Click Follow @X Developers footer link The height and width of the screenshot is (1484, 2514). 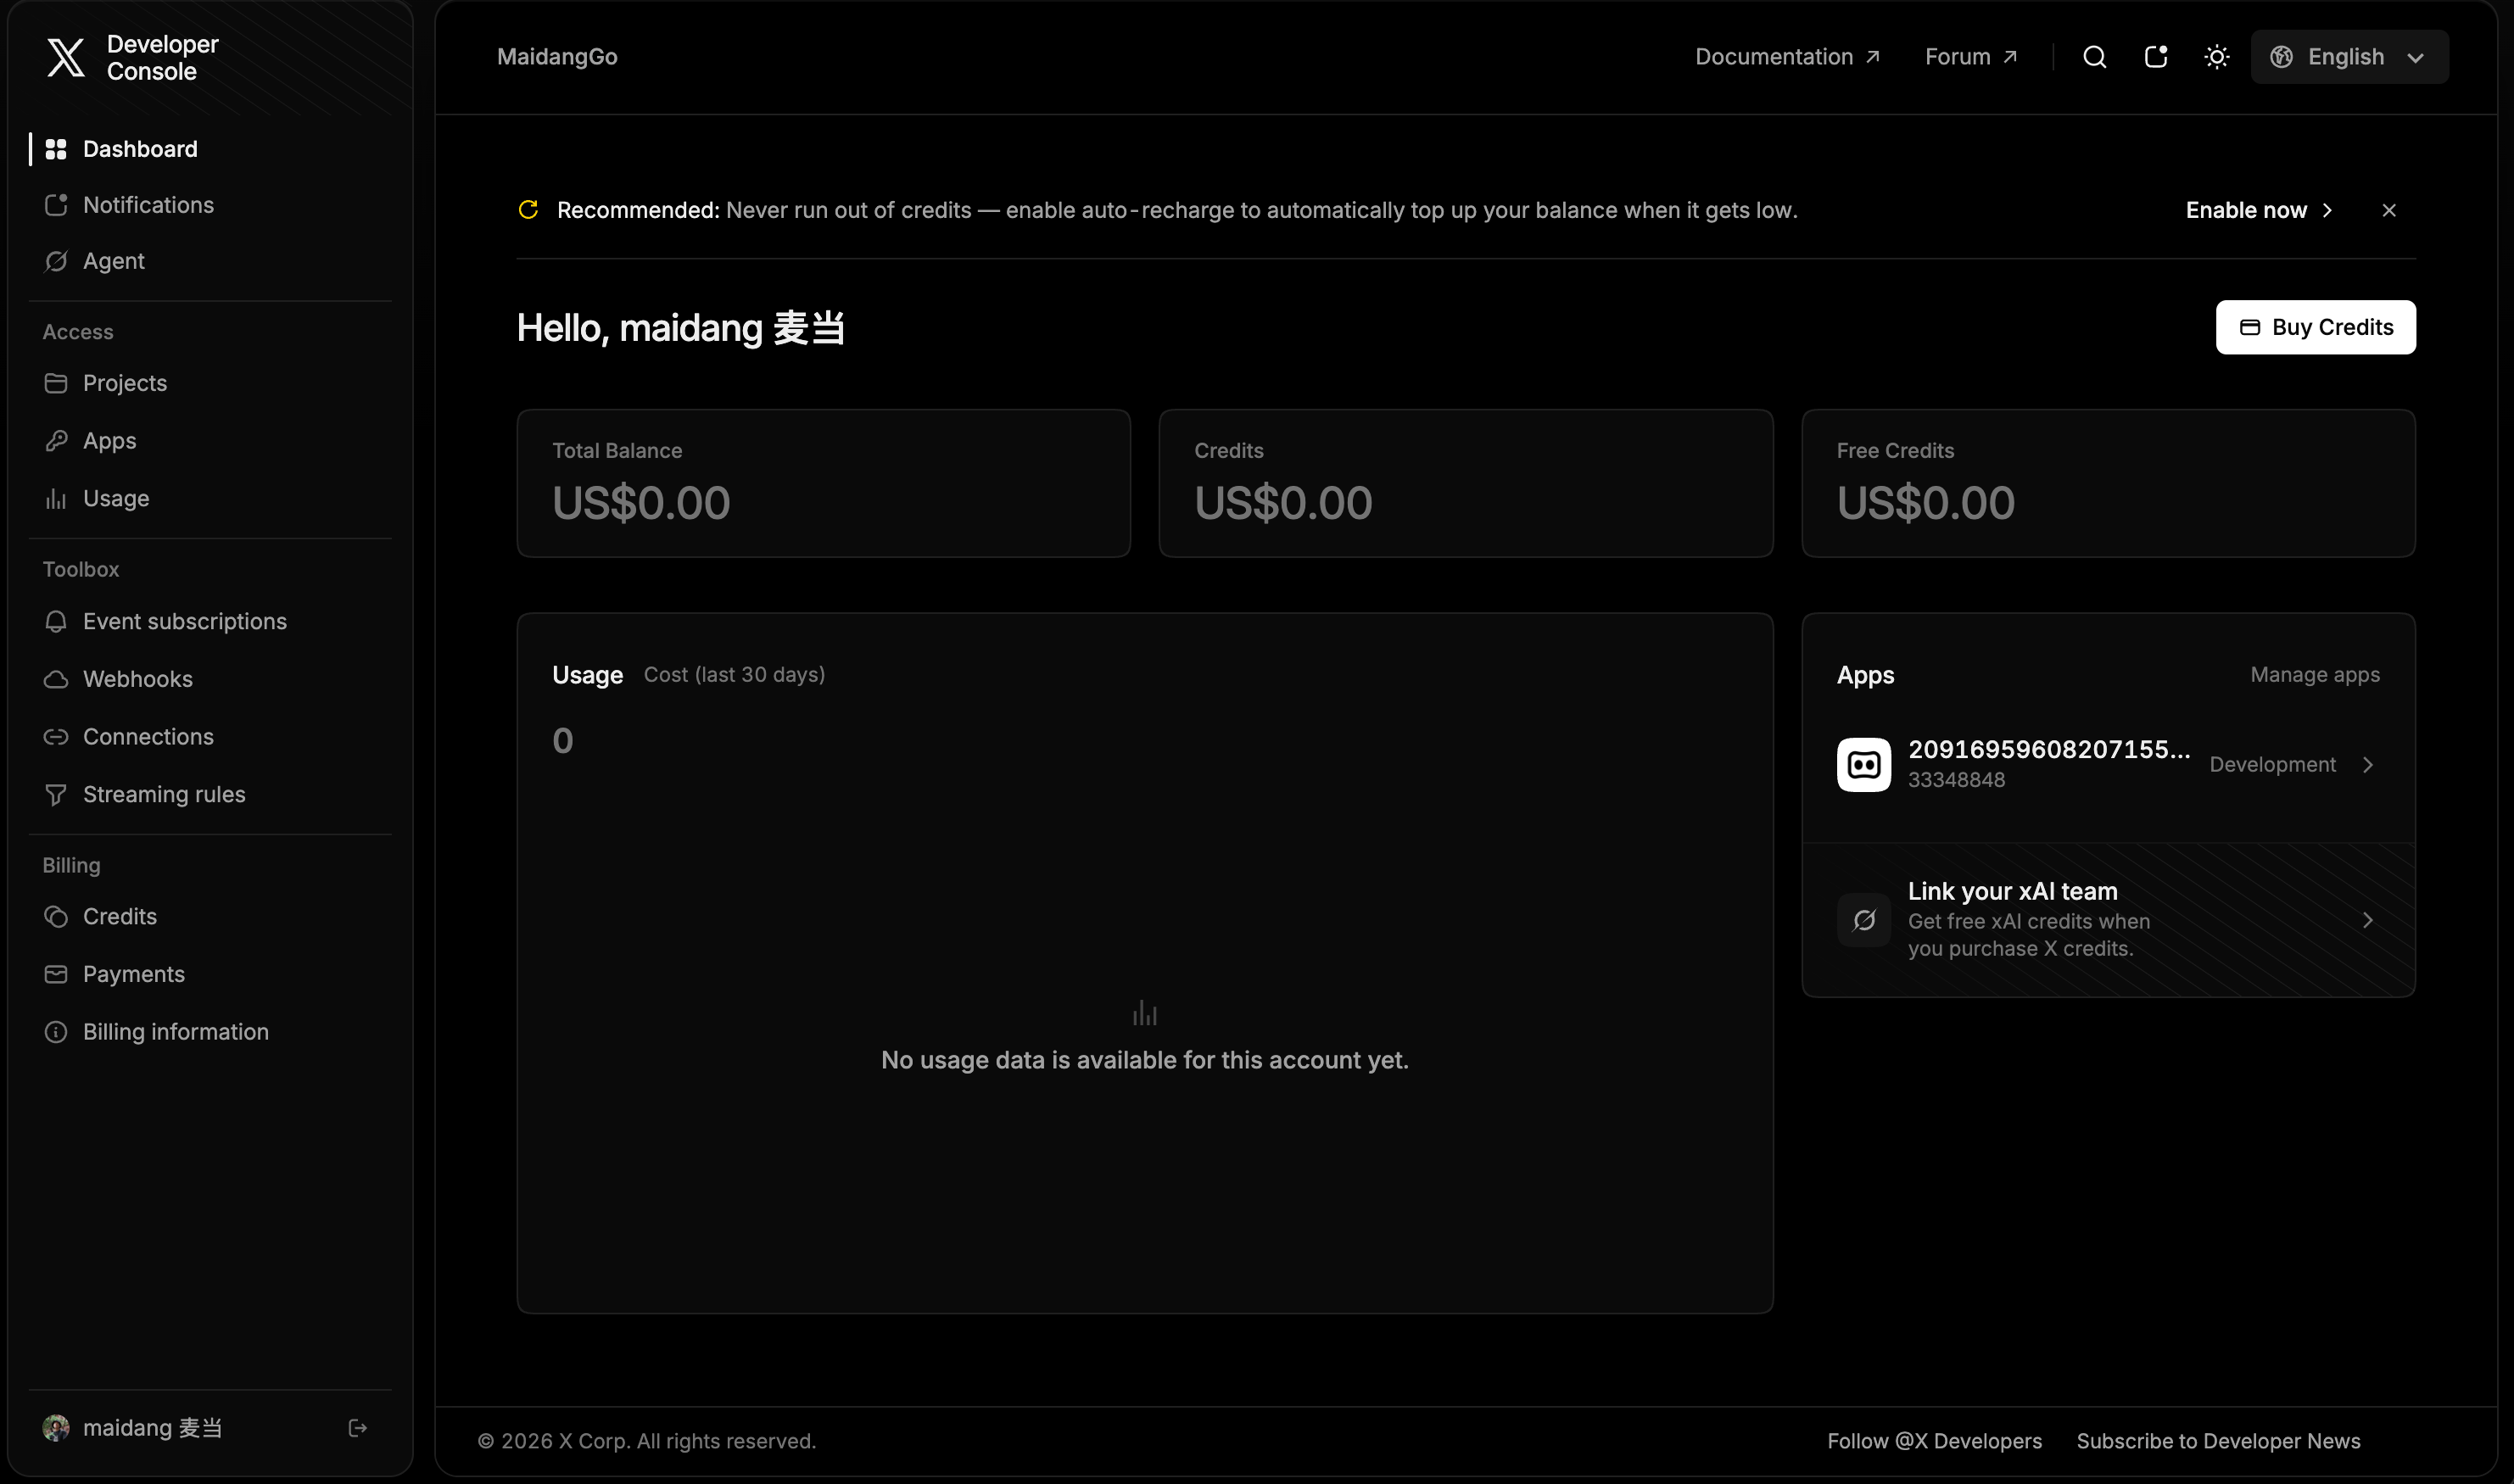pos(1934,1441)
